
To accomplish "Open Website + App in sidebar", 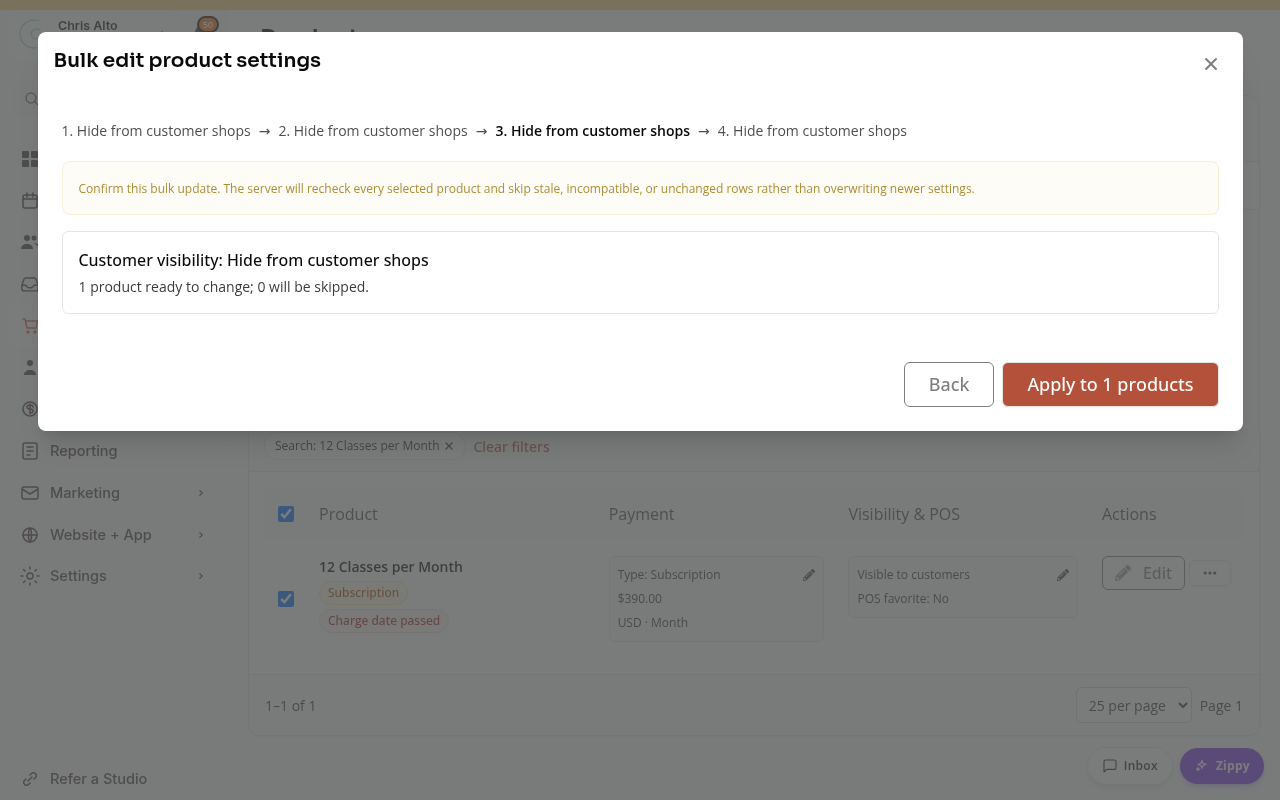I will pos(101,535).
